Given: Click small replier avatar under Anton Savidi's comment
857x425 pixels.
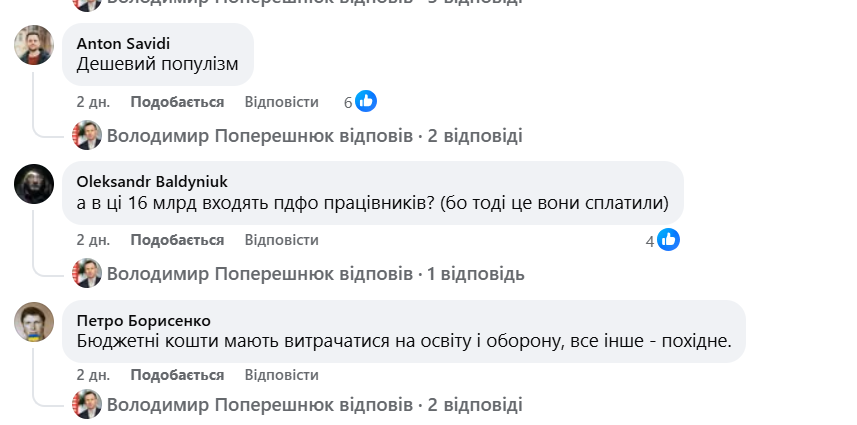Looking at the screenshot, I should (87, 135).
